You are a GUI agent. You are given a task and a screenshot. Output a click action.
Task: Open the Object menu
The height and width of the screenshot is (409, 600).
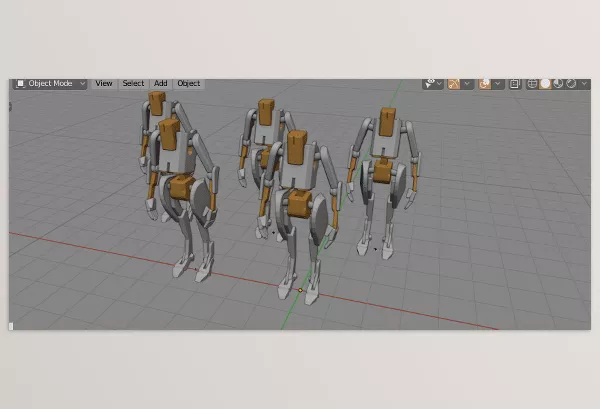click(189, 83)
